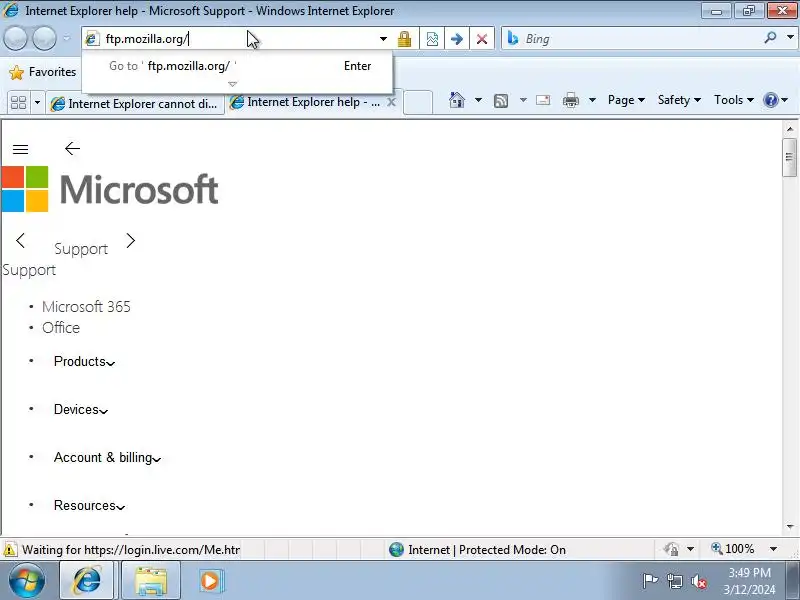Click the address bar text field
This screenshot has height=600, width=800.
pos(239,39)
